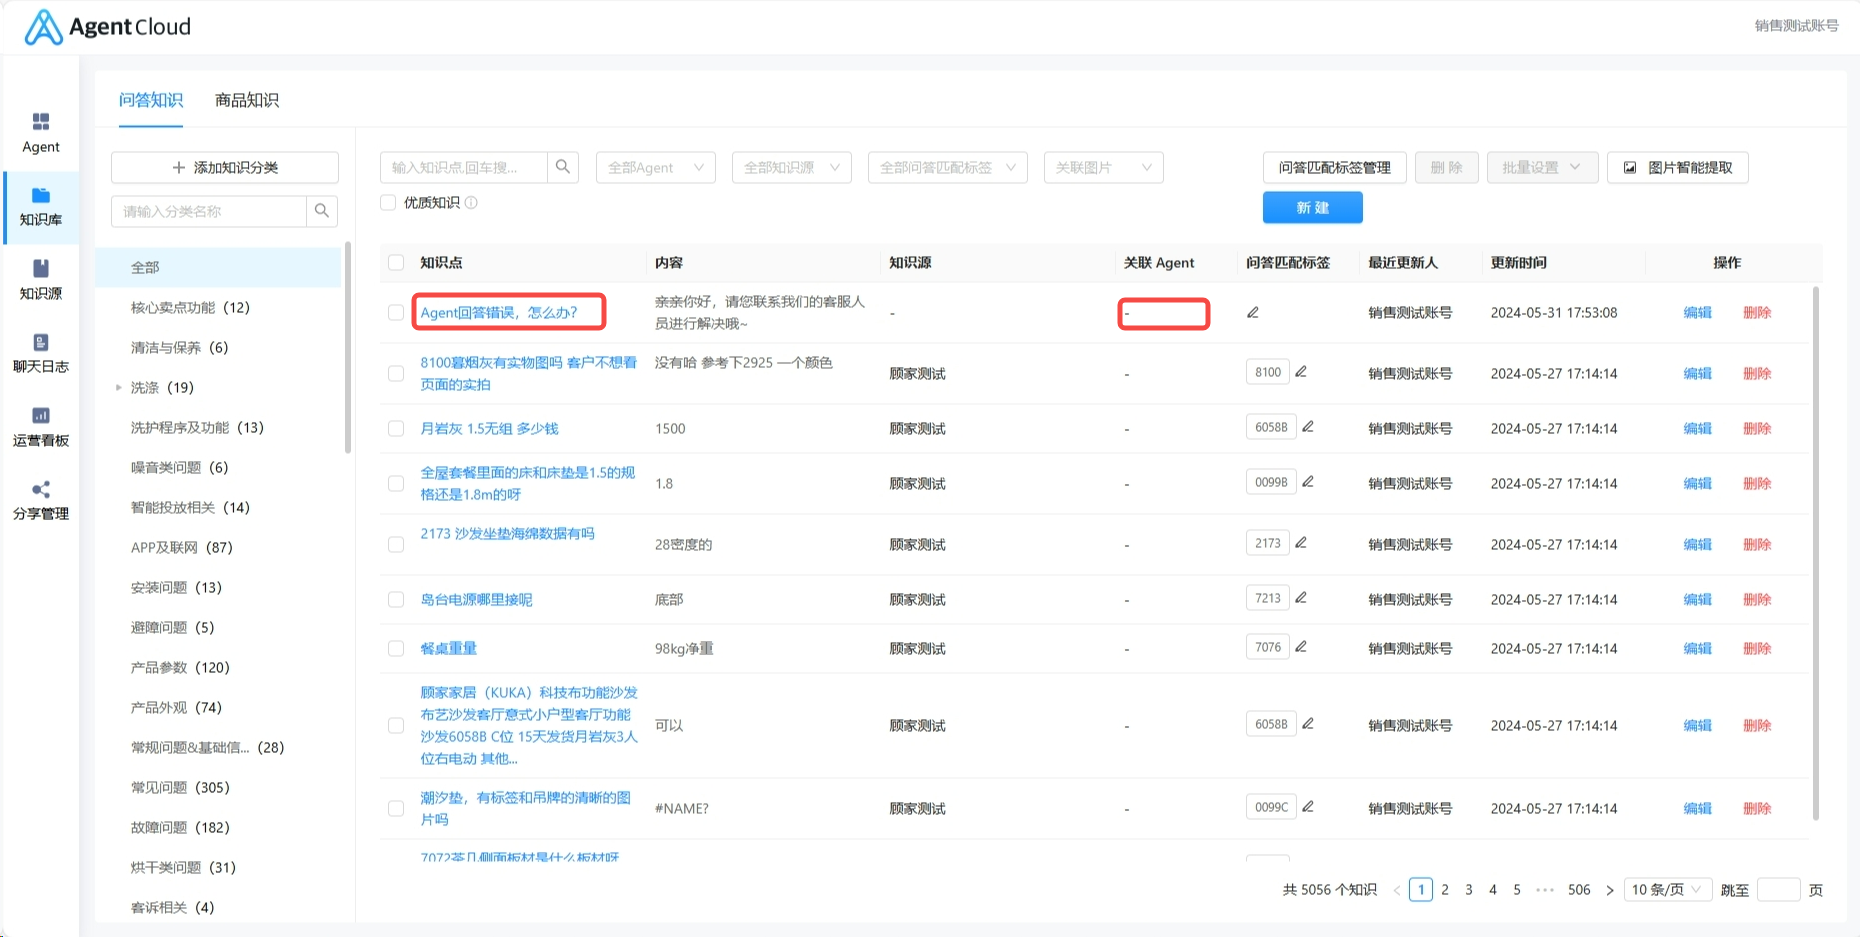
Task: Open the 分享管理 sidebar section
Action: tap(41, 501)
